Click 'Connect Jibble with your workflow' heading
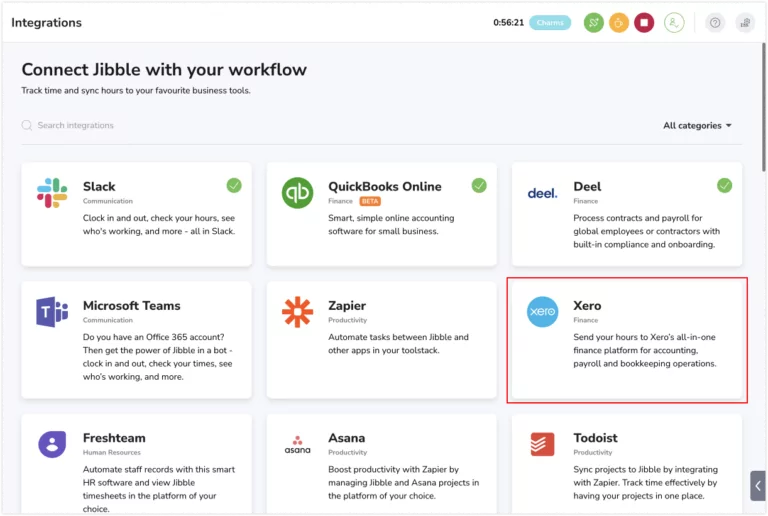768x516 pixels. pyautogui.click(x=164, y=70)
